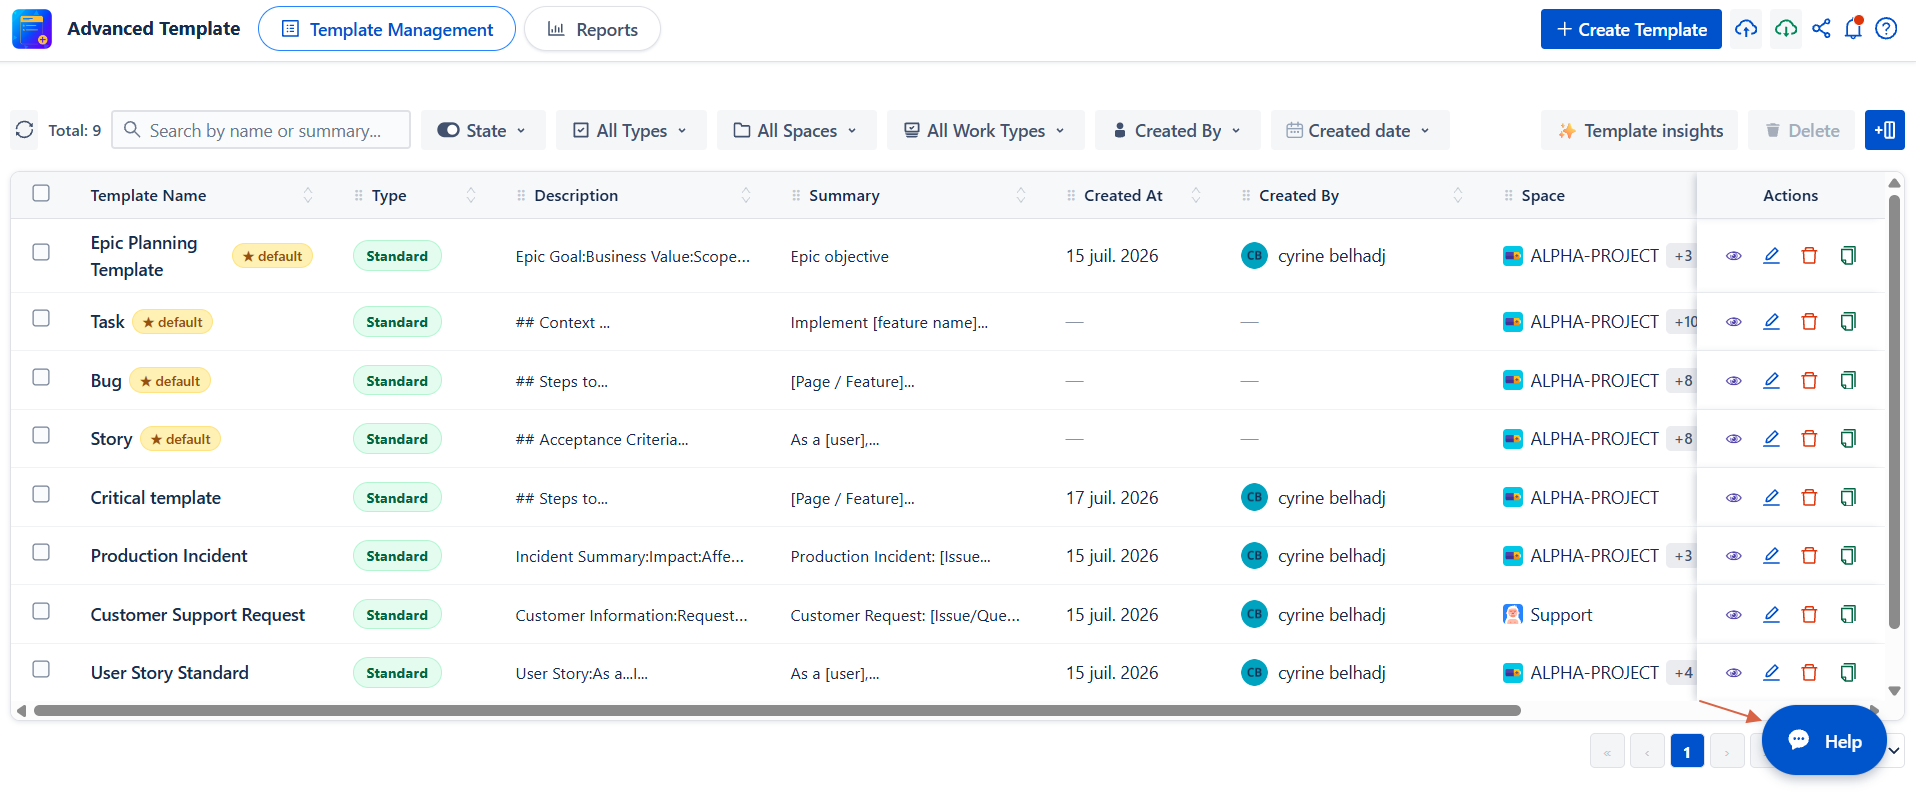Delete the Critical template row
This screenshot has height=796, width=1916.
point(1809,498)
